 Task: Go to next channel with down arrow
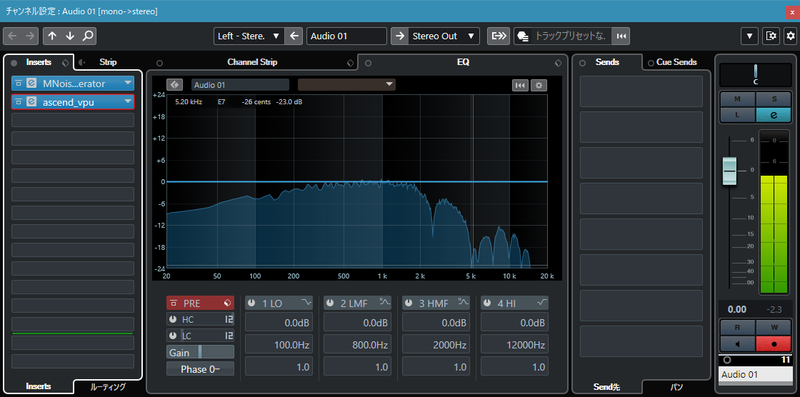click(x=70, y=36)
